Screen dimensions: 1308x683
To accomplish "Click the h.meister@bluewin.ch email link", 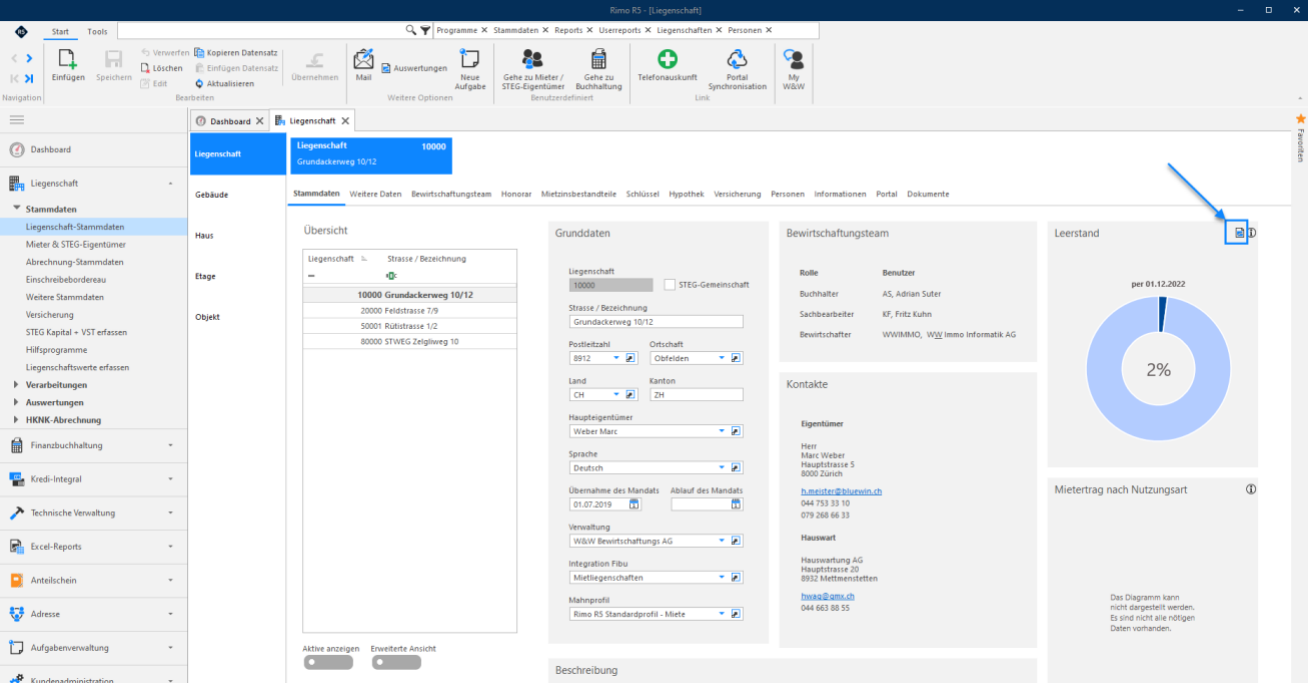I will pos(841,492).
